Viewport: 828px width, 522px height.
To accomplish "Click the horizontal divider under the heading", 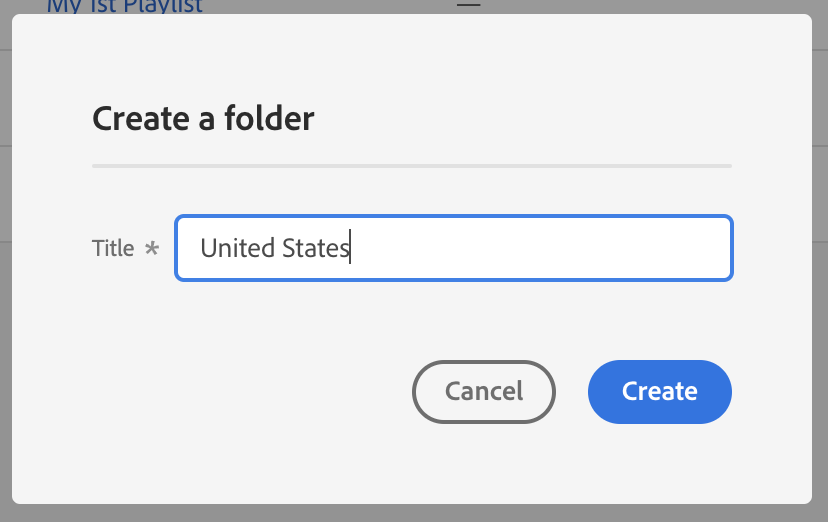I will click(x=411, y=165).
